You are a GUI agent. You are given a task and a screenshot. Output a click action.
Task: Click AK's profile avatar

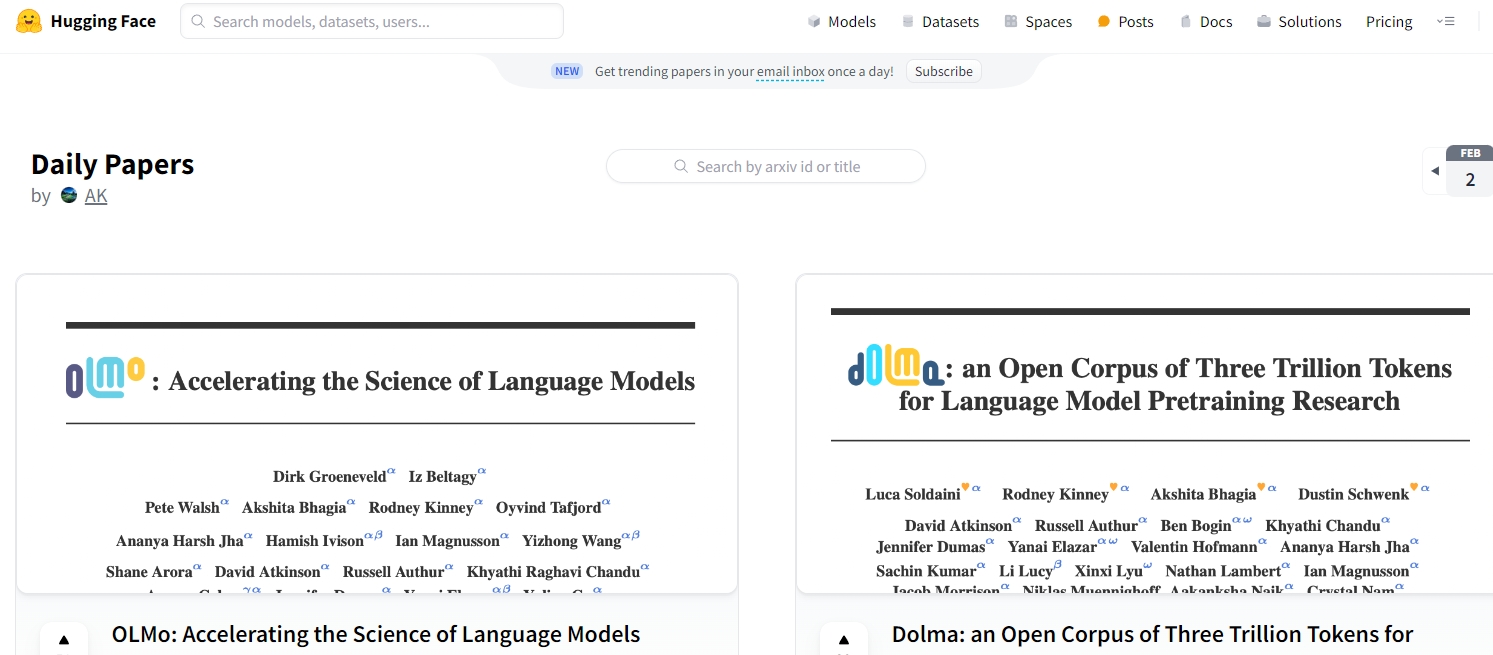(x=69, y=195)
